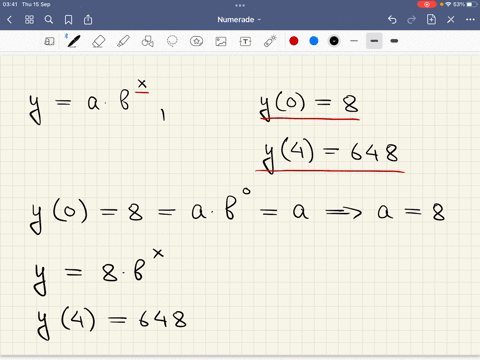
Task: Select the Text box tool
Action: tap(245, 41)
